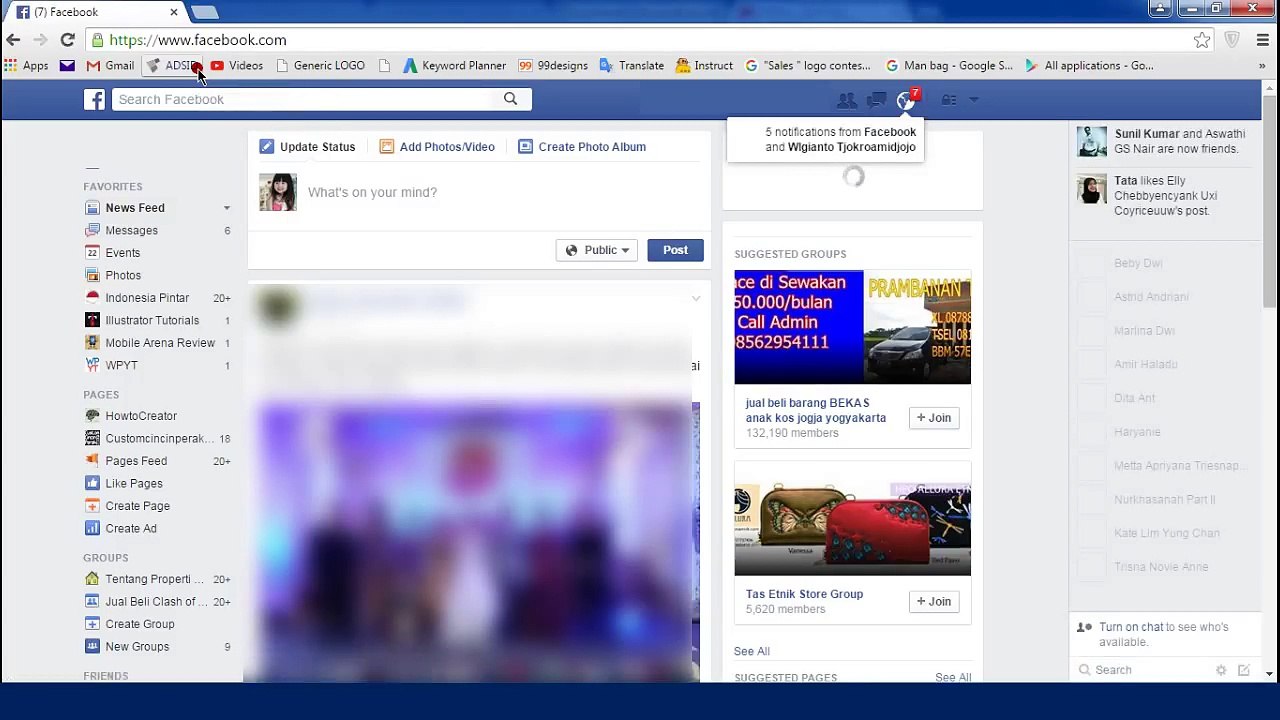Click See All under Suggested Groups
1280x720 pixels.
[752, 651]
